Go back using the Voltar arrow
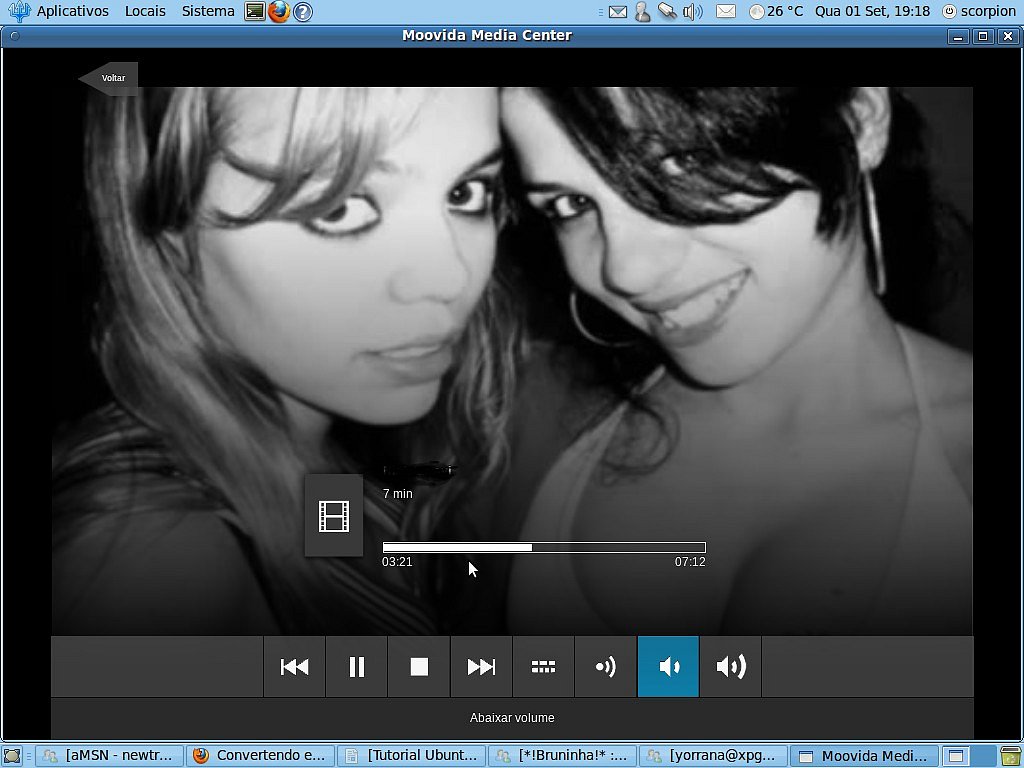Screen dimensions: 1024x768 [x=108, y=78]
